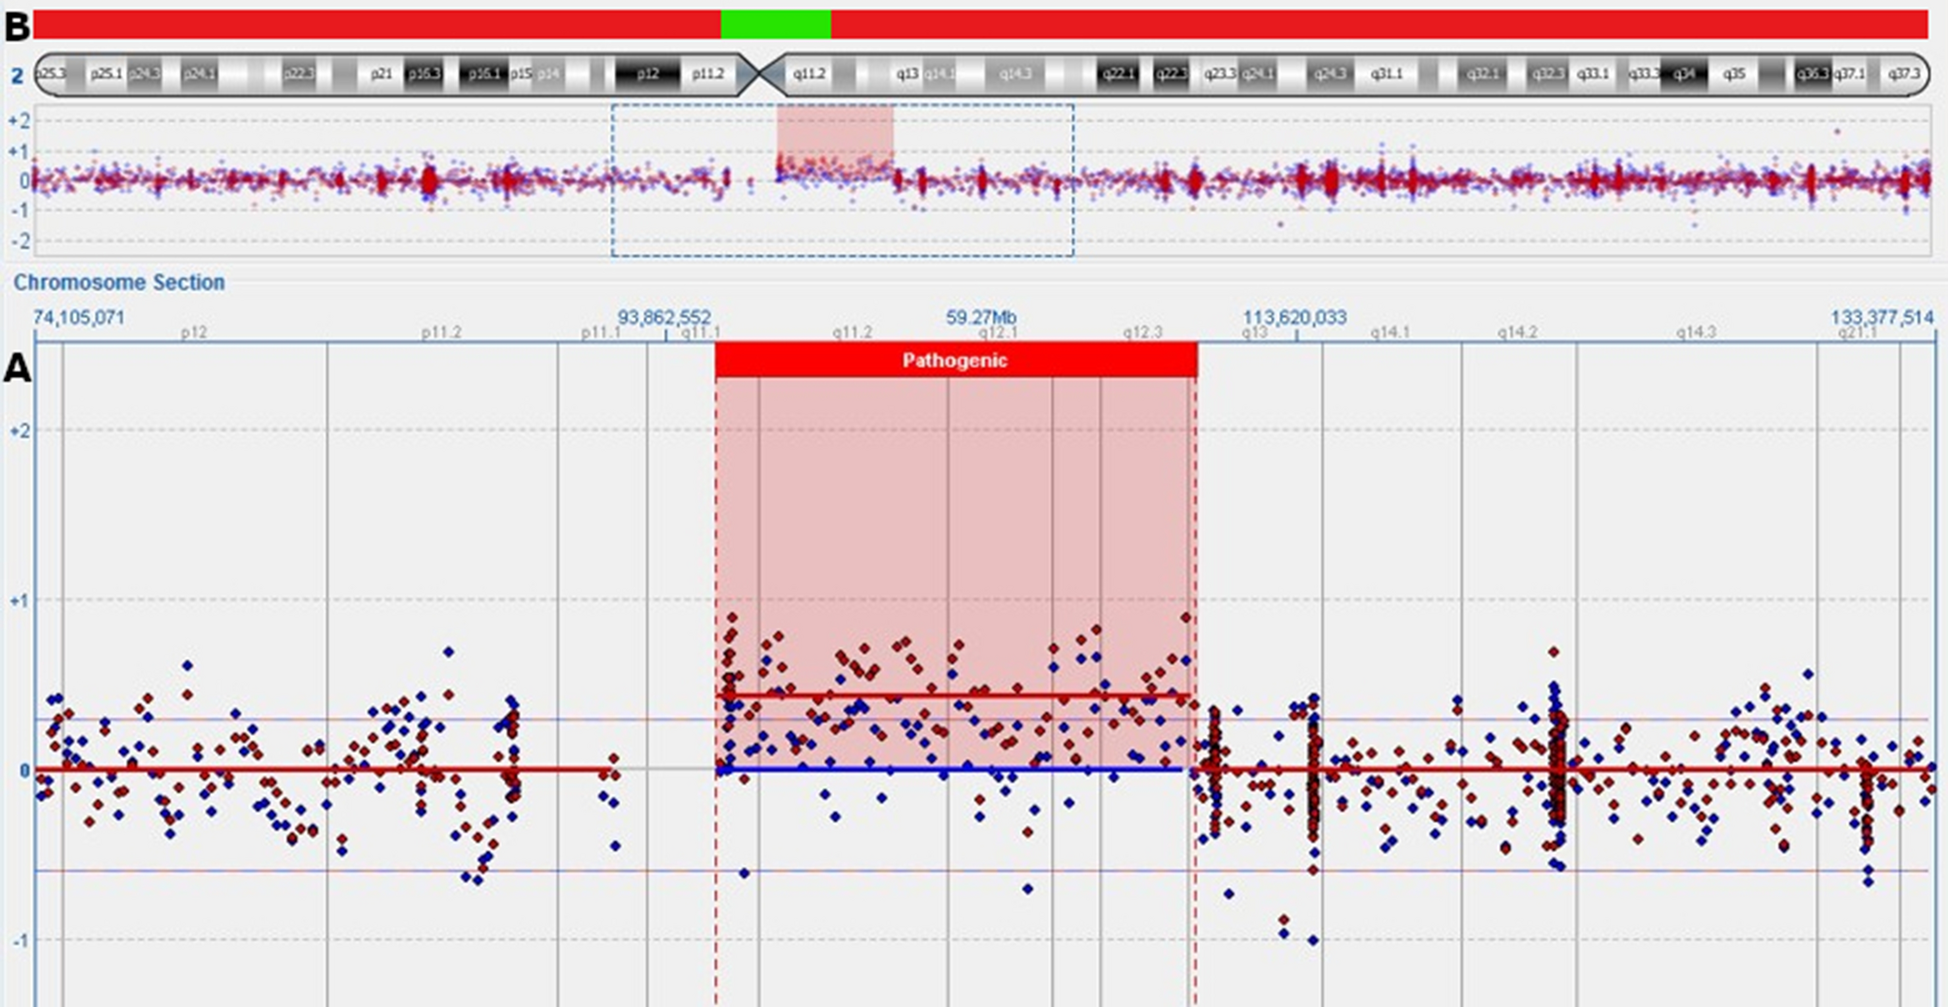Select the q23.3 band on the ideogram

click(x=1219, y=74)
